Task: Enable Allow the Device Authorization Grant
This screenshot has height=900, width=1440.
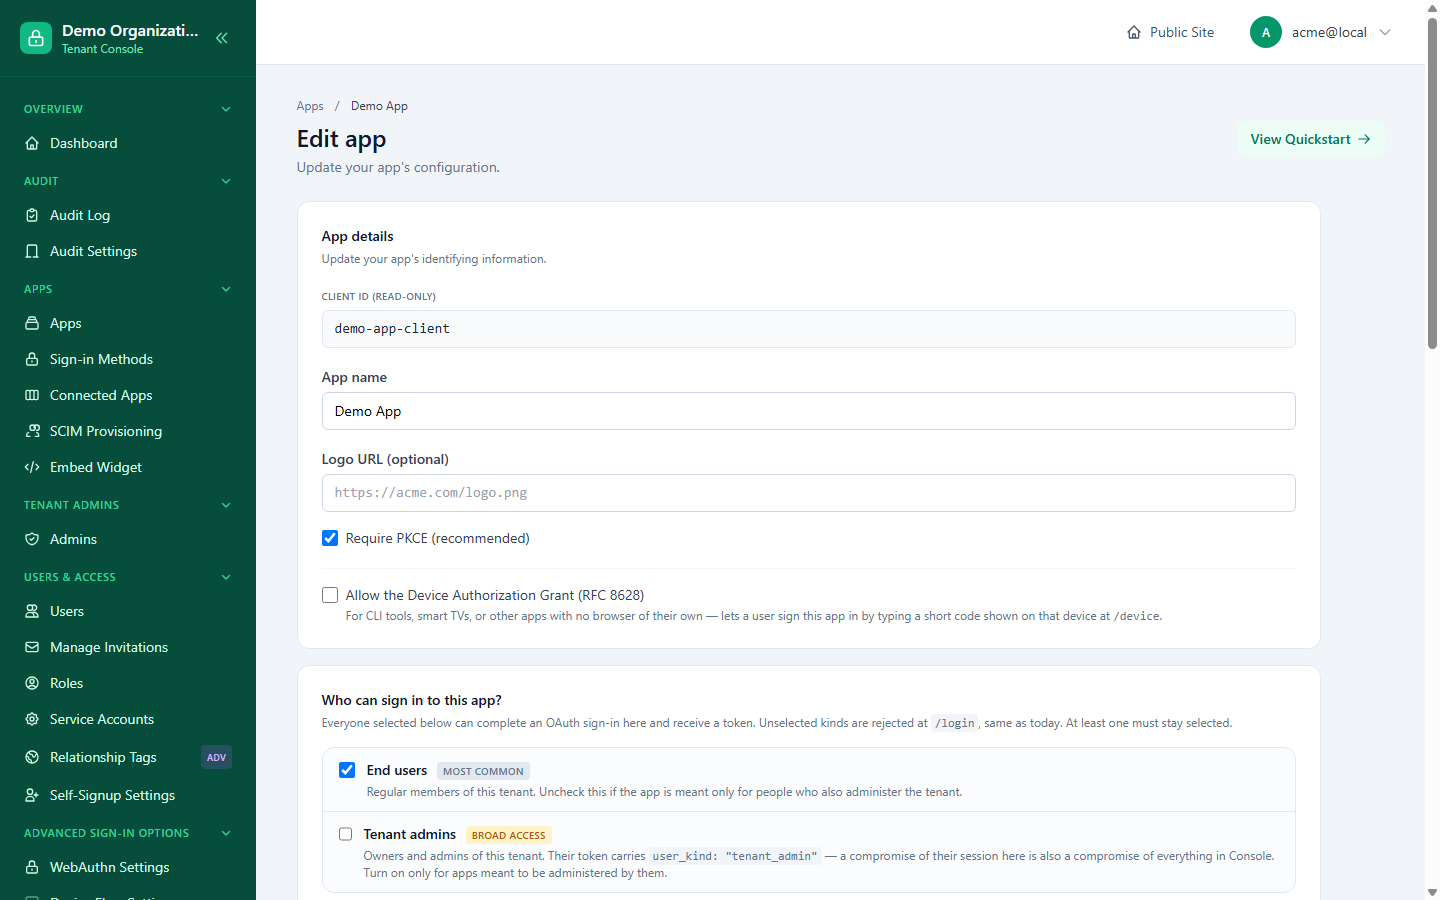Action: (x=330, y=595)
